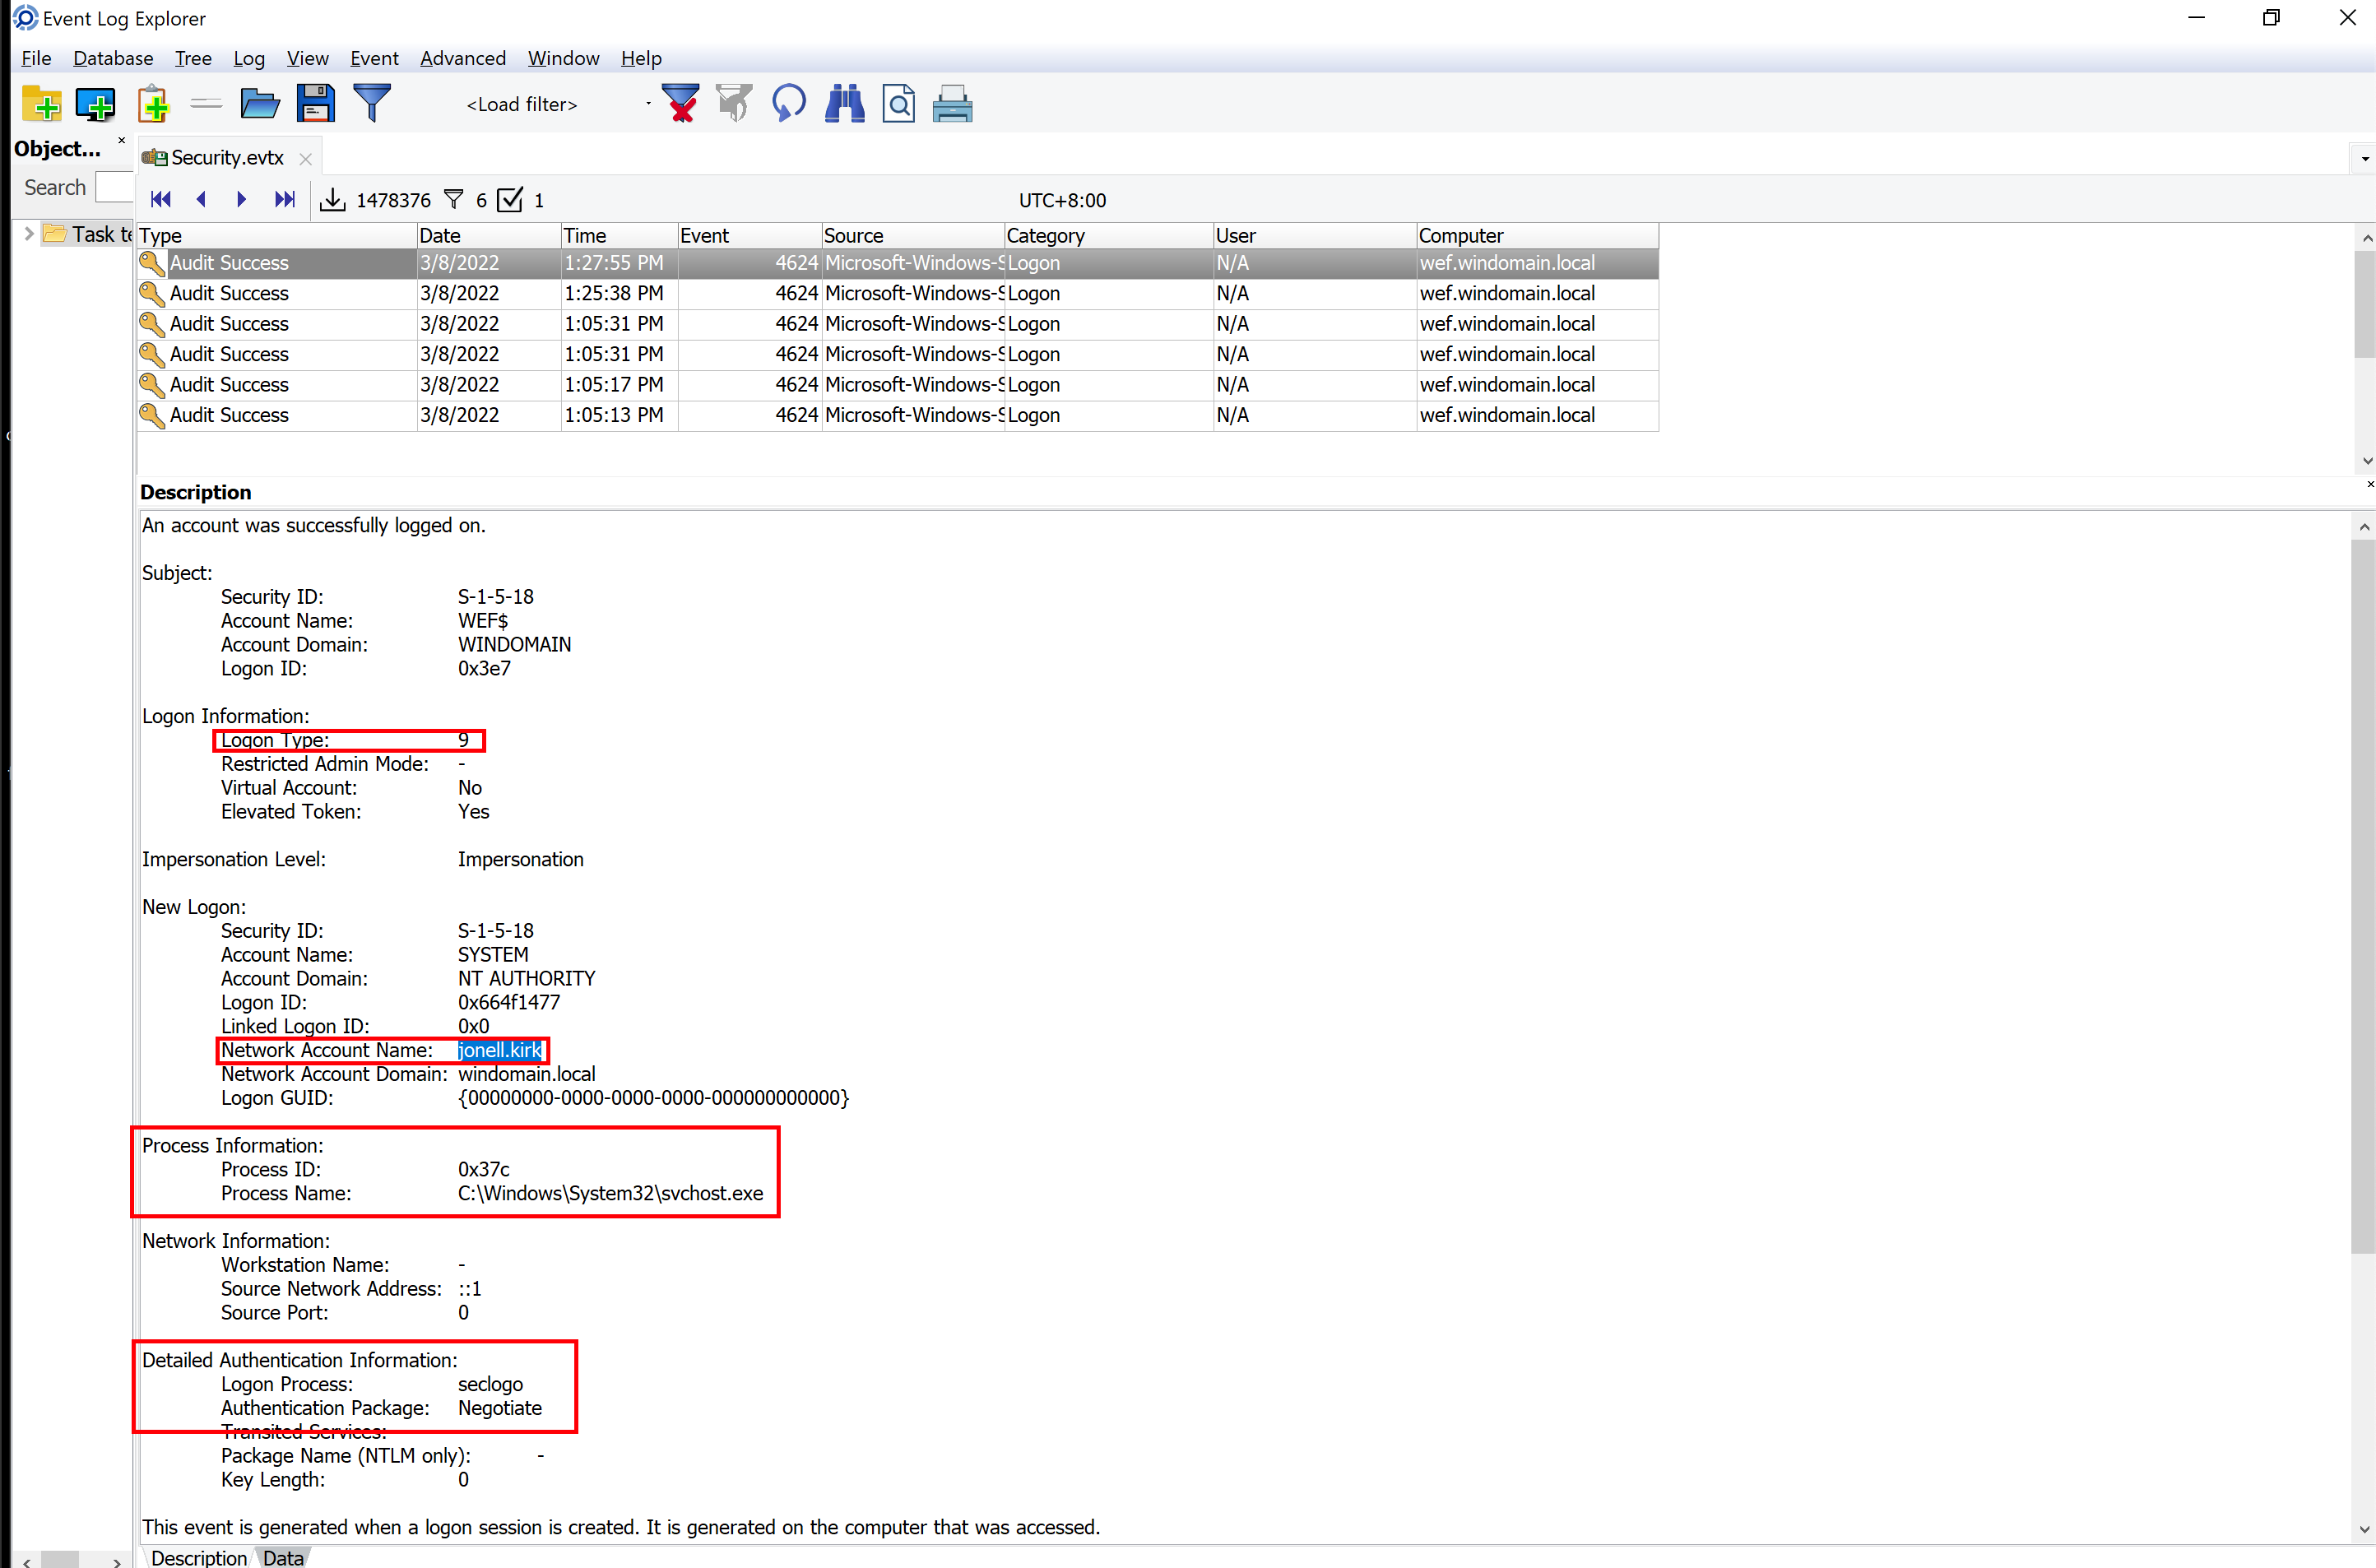The height and width of the screenshot is (1568, 2376).
Task: Click the add folder toolbar icon
Action: click(42, 104)
